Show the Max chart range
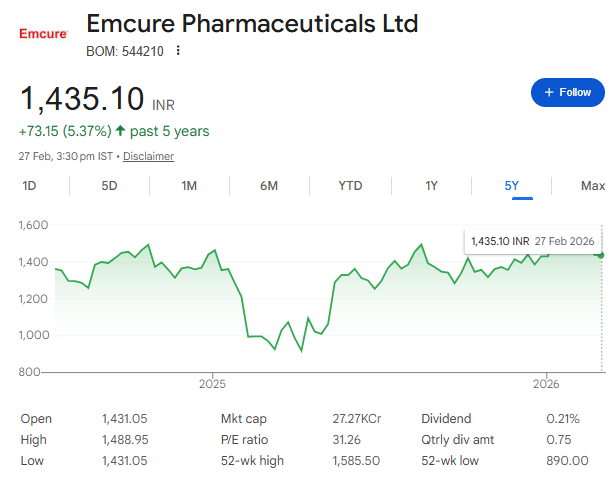The height and width of the screenshot is (483, 615). pos(593,185)
